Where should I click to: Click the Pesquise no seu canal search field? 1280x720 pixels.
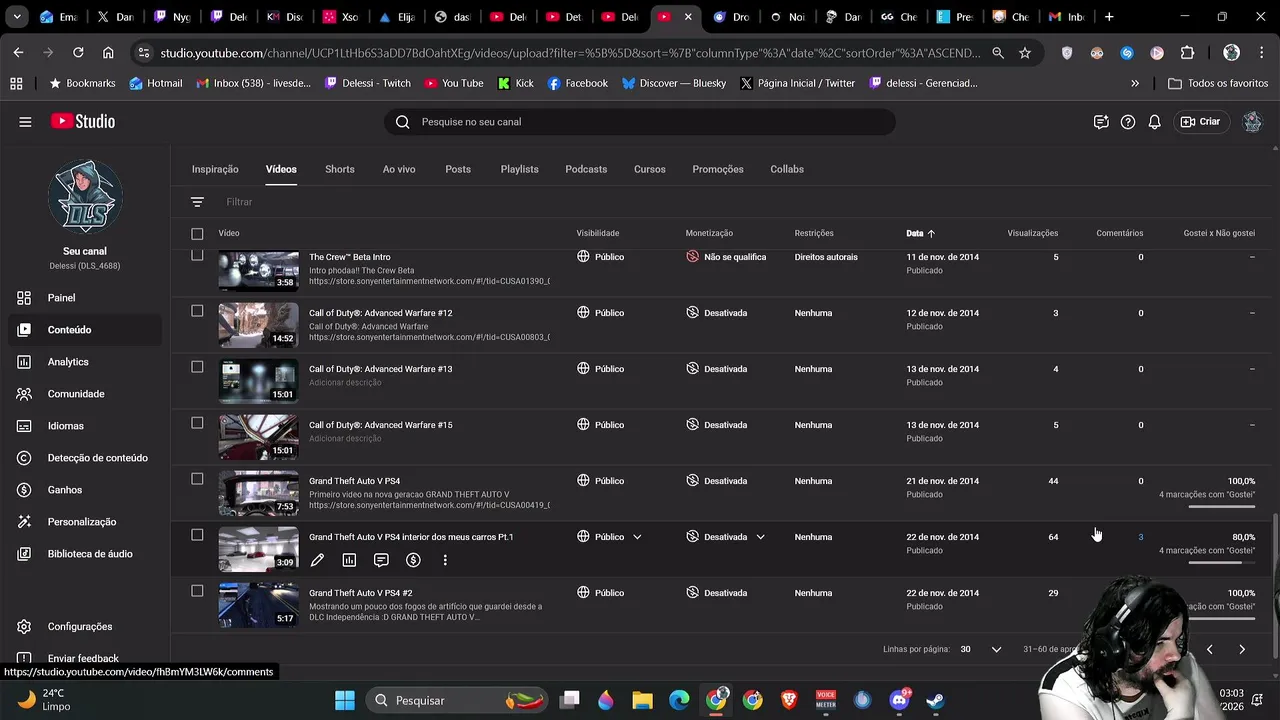point(640,122)
